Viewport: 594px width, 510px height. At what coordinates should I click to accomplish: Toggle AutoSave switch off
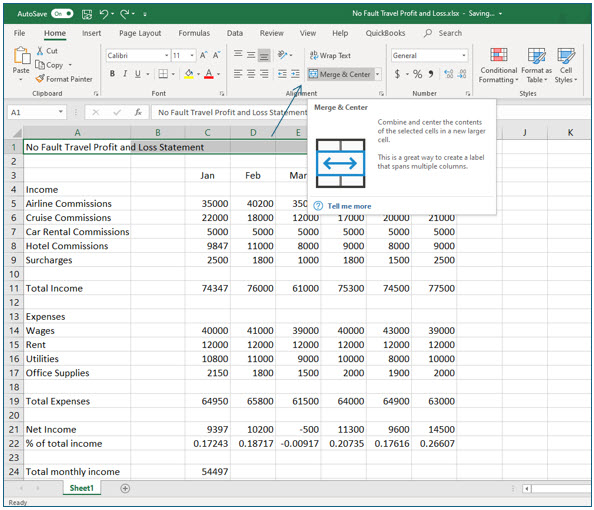(62, 14)
